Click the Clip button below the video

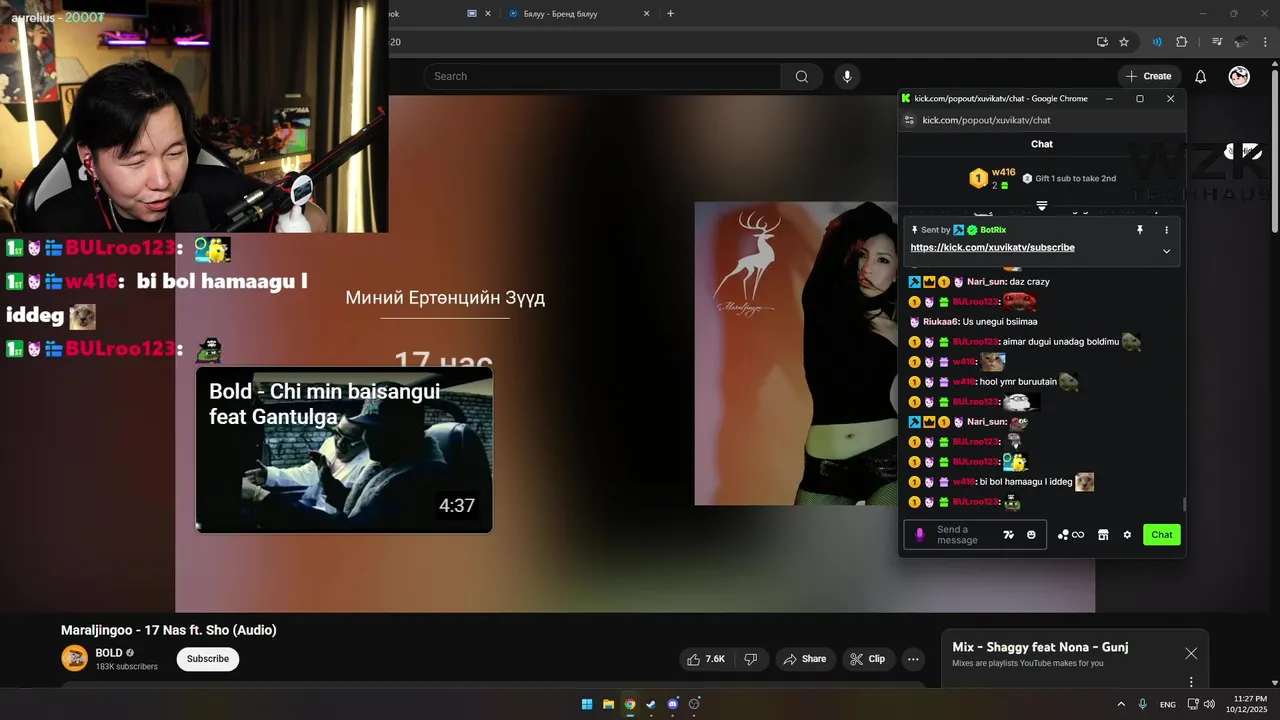coord(867,659)
